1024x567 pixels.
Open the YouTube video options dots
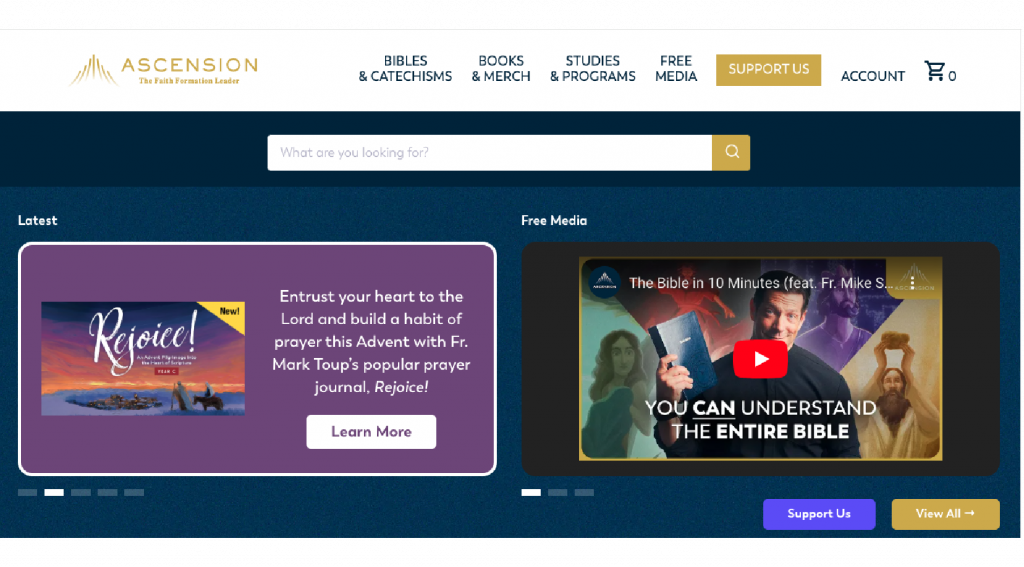pos(912,283)
